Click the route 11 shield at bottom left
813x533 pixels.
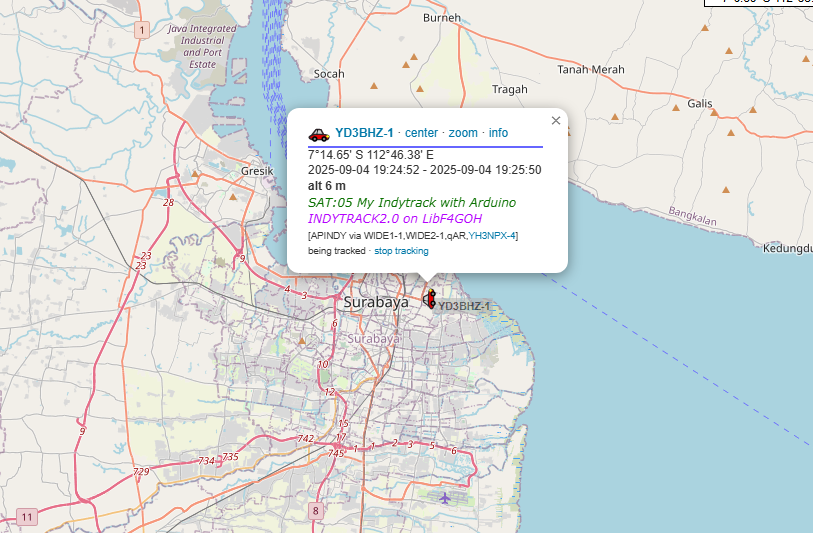tap(26, 517)
